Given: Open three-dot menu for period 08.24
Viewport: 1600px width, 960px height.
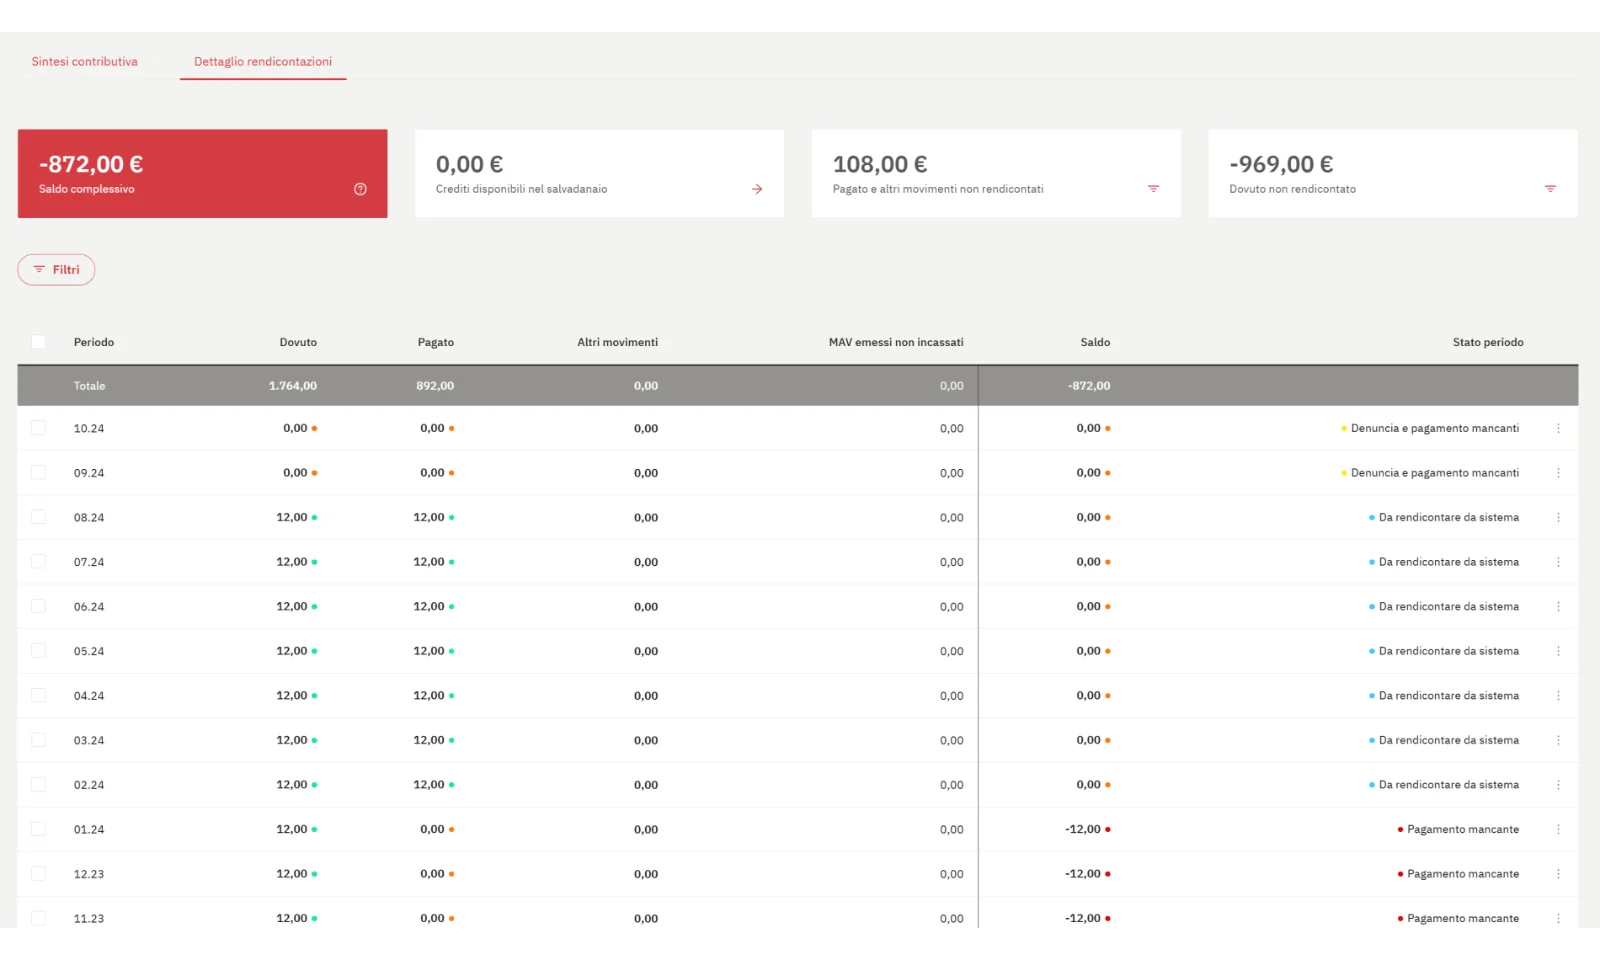Looking at the screenshot, I should [1558, 518].
